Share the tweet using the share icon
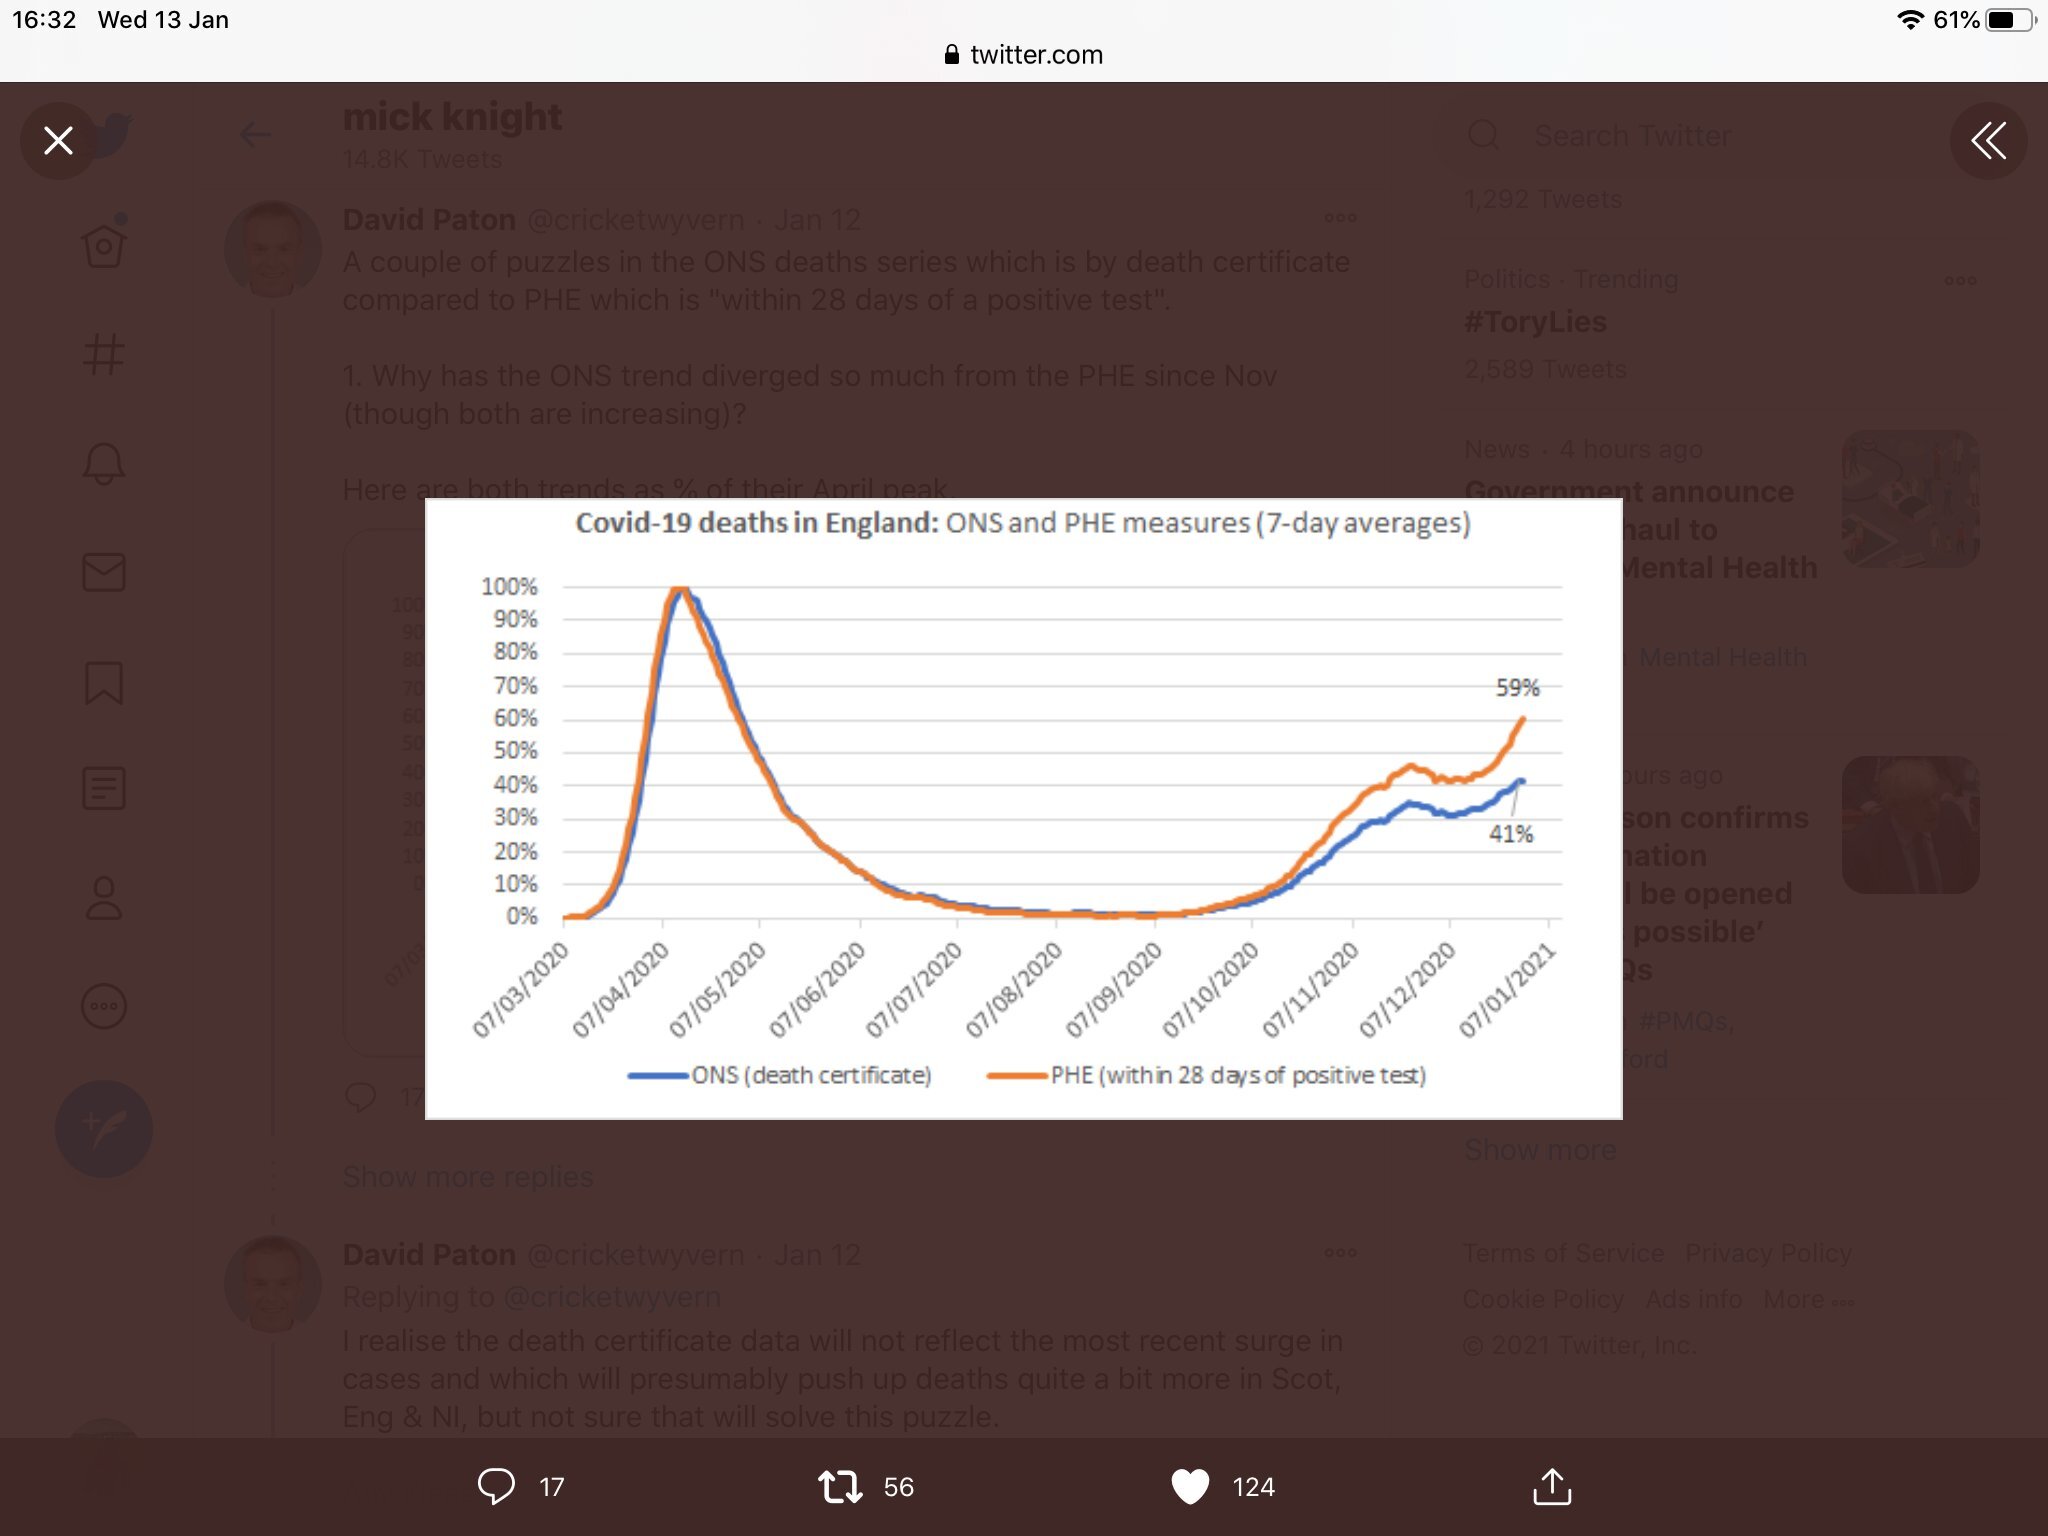 (x=1552, y=1486)
